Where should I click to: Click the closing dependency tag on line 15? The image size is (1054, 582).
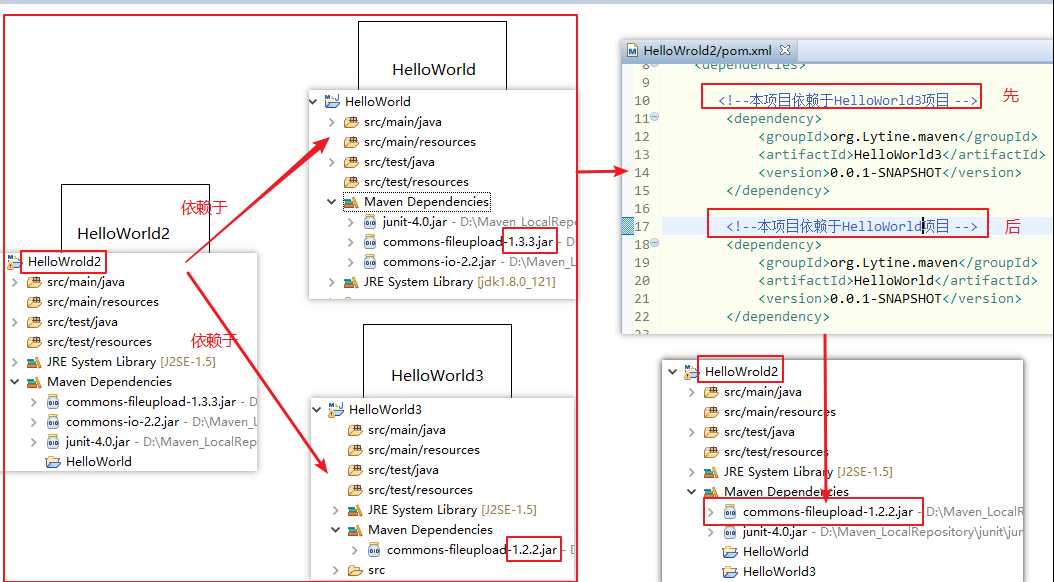click(778, 191)
